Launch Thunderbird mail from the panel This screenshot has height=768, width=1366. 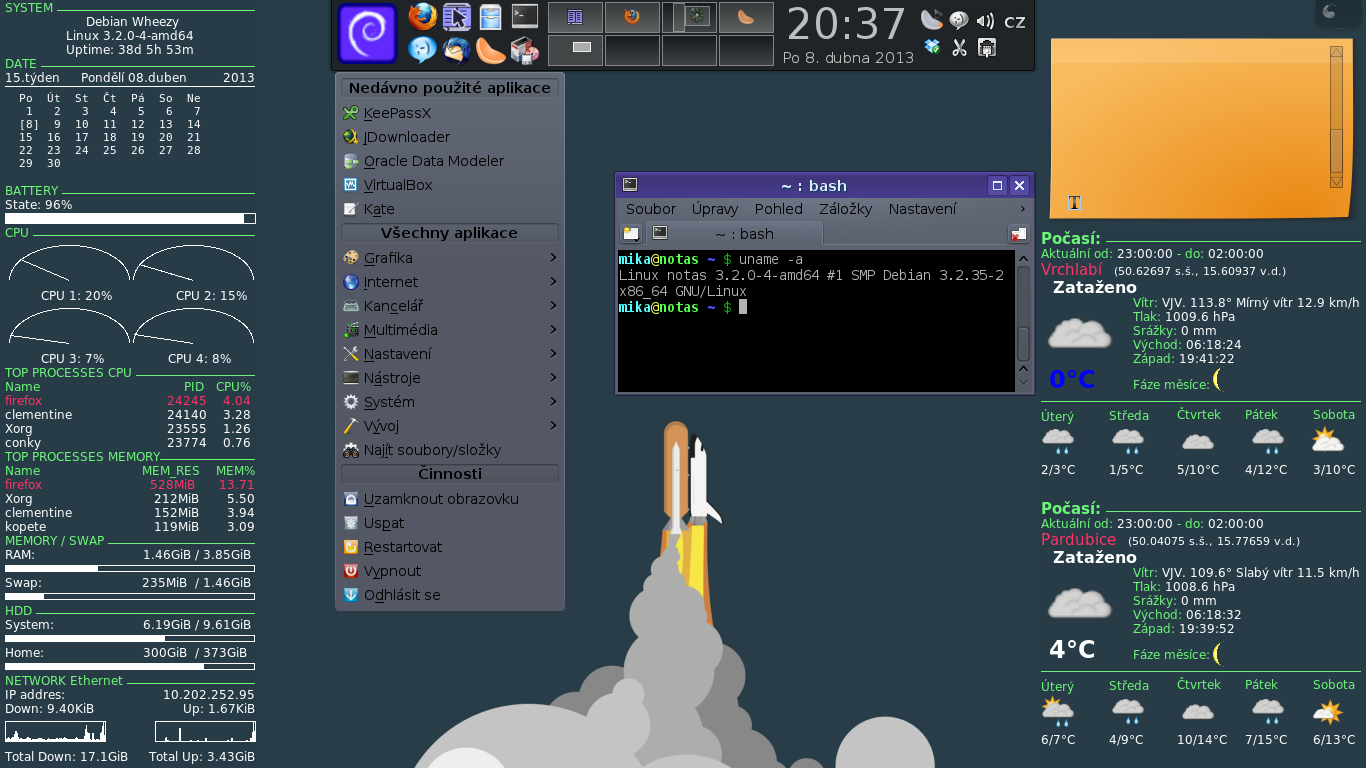(456, 50)
